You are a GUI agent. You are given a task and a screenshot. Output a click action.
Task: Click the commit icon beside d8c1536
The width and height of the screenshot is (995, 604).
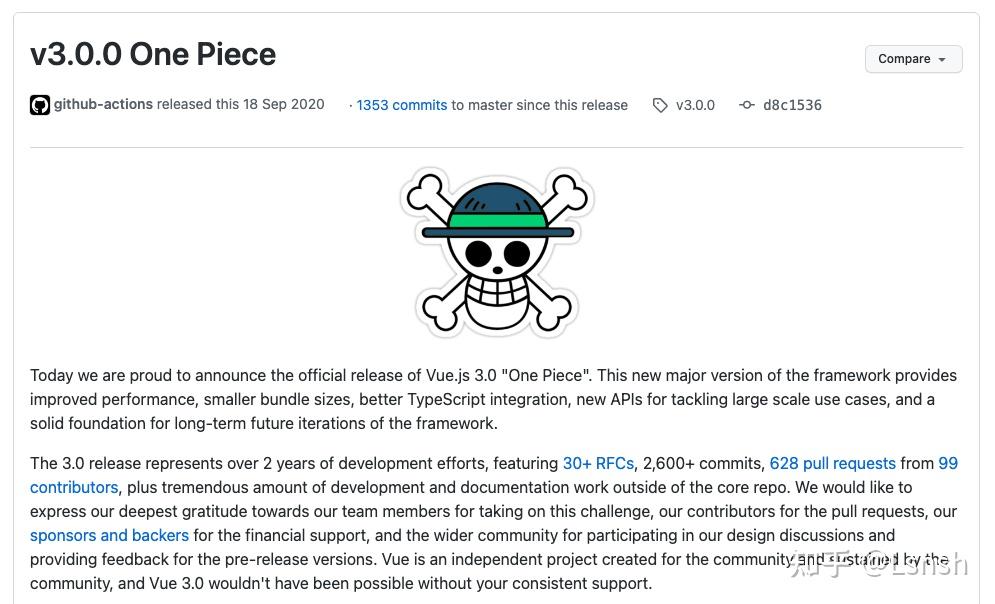tap(747, 105)
